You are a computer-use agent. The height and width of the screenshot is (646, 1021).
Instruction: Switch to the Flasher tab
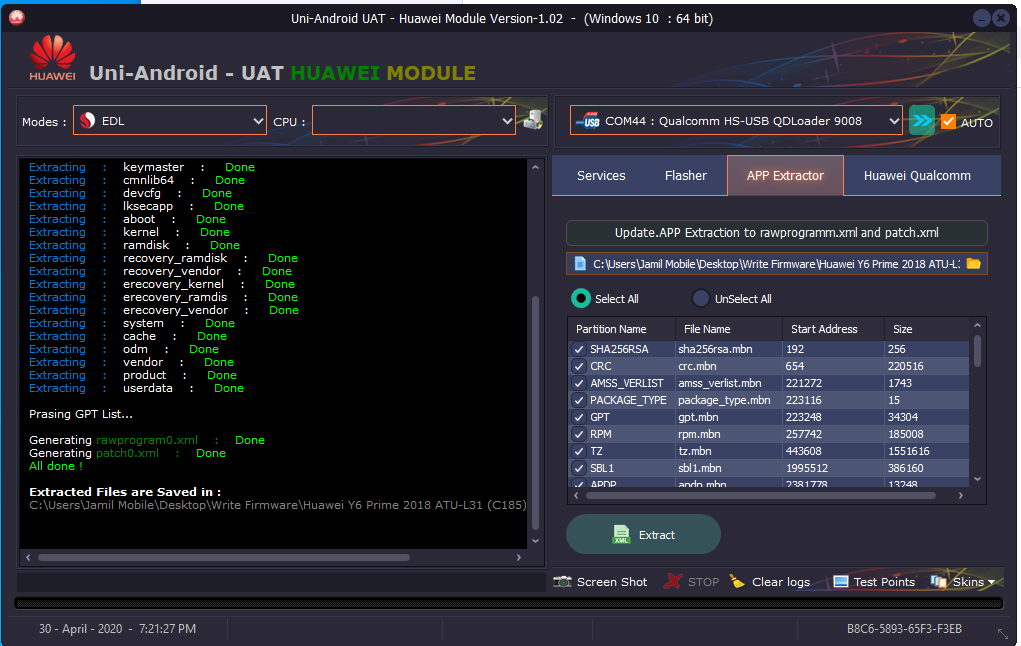click(x=686, y=176)
